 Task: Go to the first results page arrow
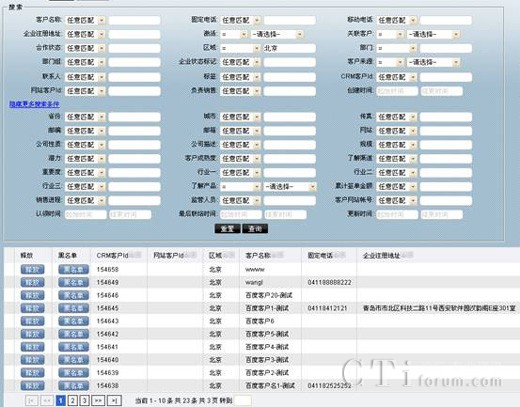coord(31,400)
